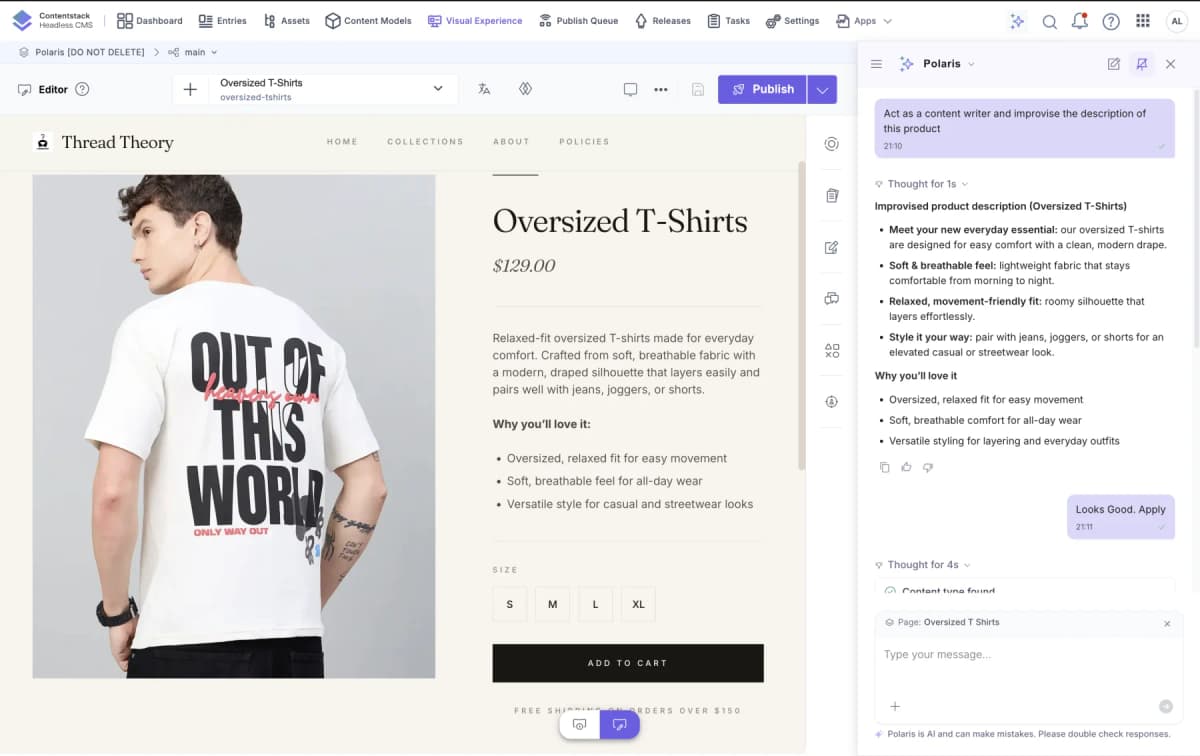The height and width of the screenshot is (756, 1200).
Task: Open the comments icon next to the more menu
Action: 630,89
